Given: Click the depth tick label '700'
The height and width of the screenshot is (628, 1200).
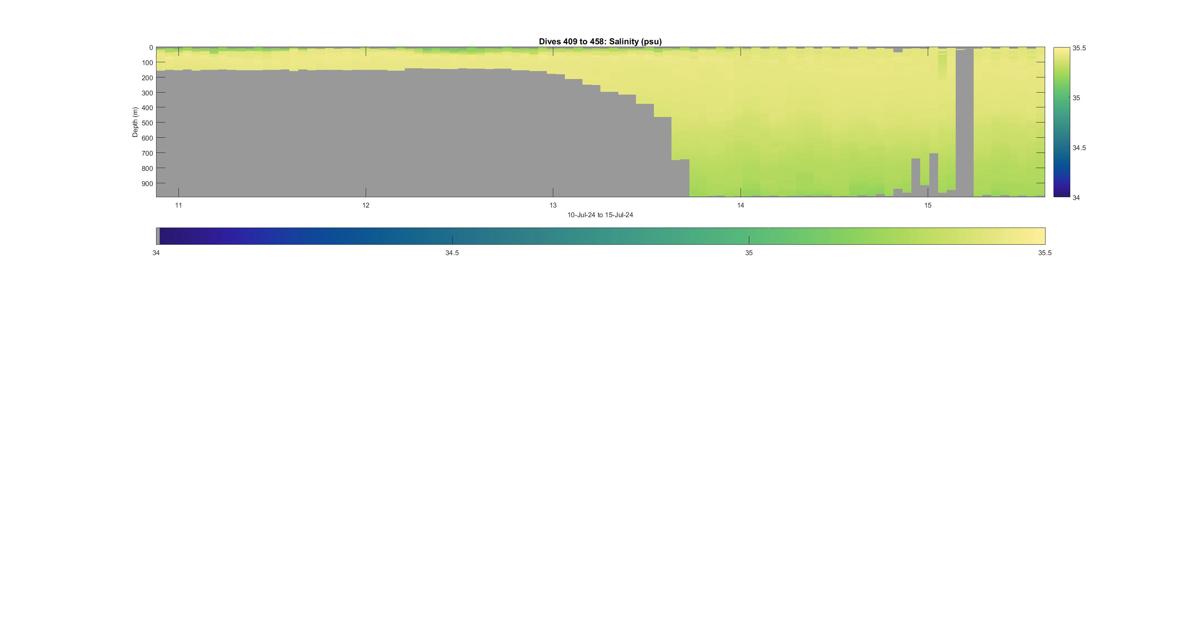Looking at the screenshot, I should (147, 153).
